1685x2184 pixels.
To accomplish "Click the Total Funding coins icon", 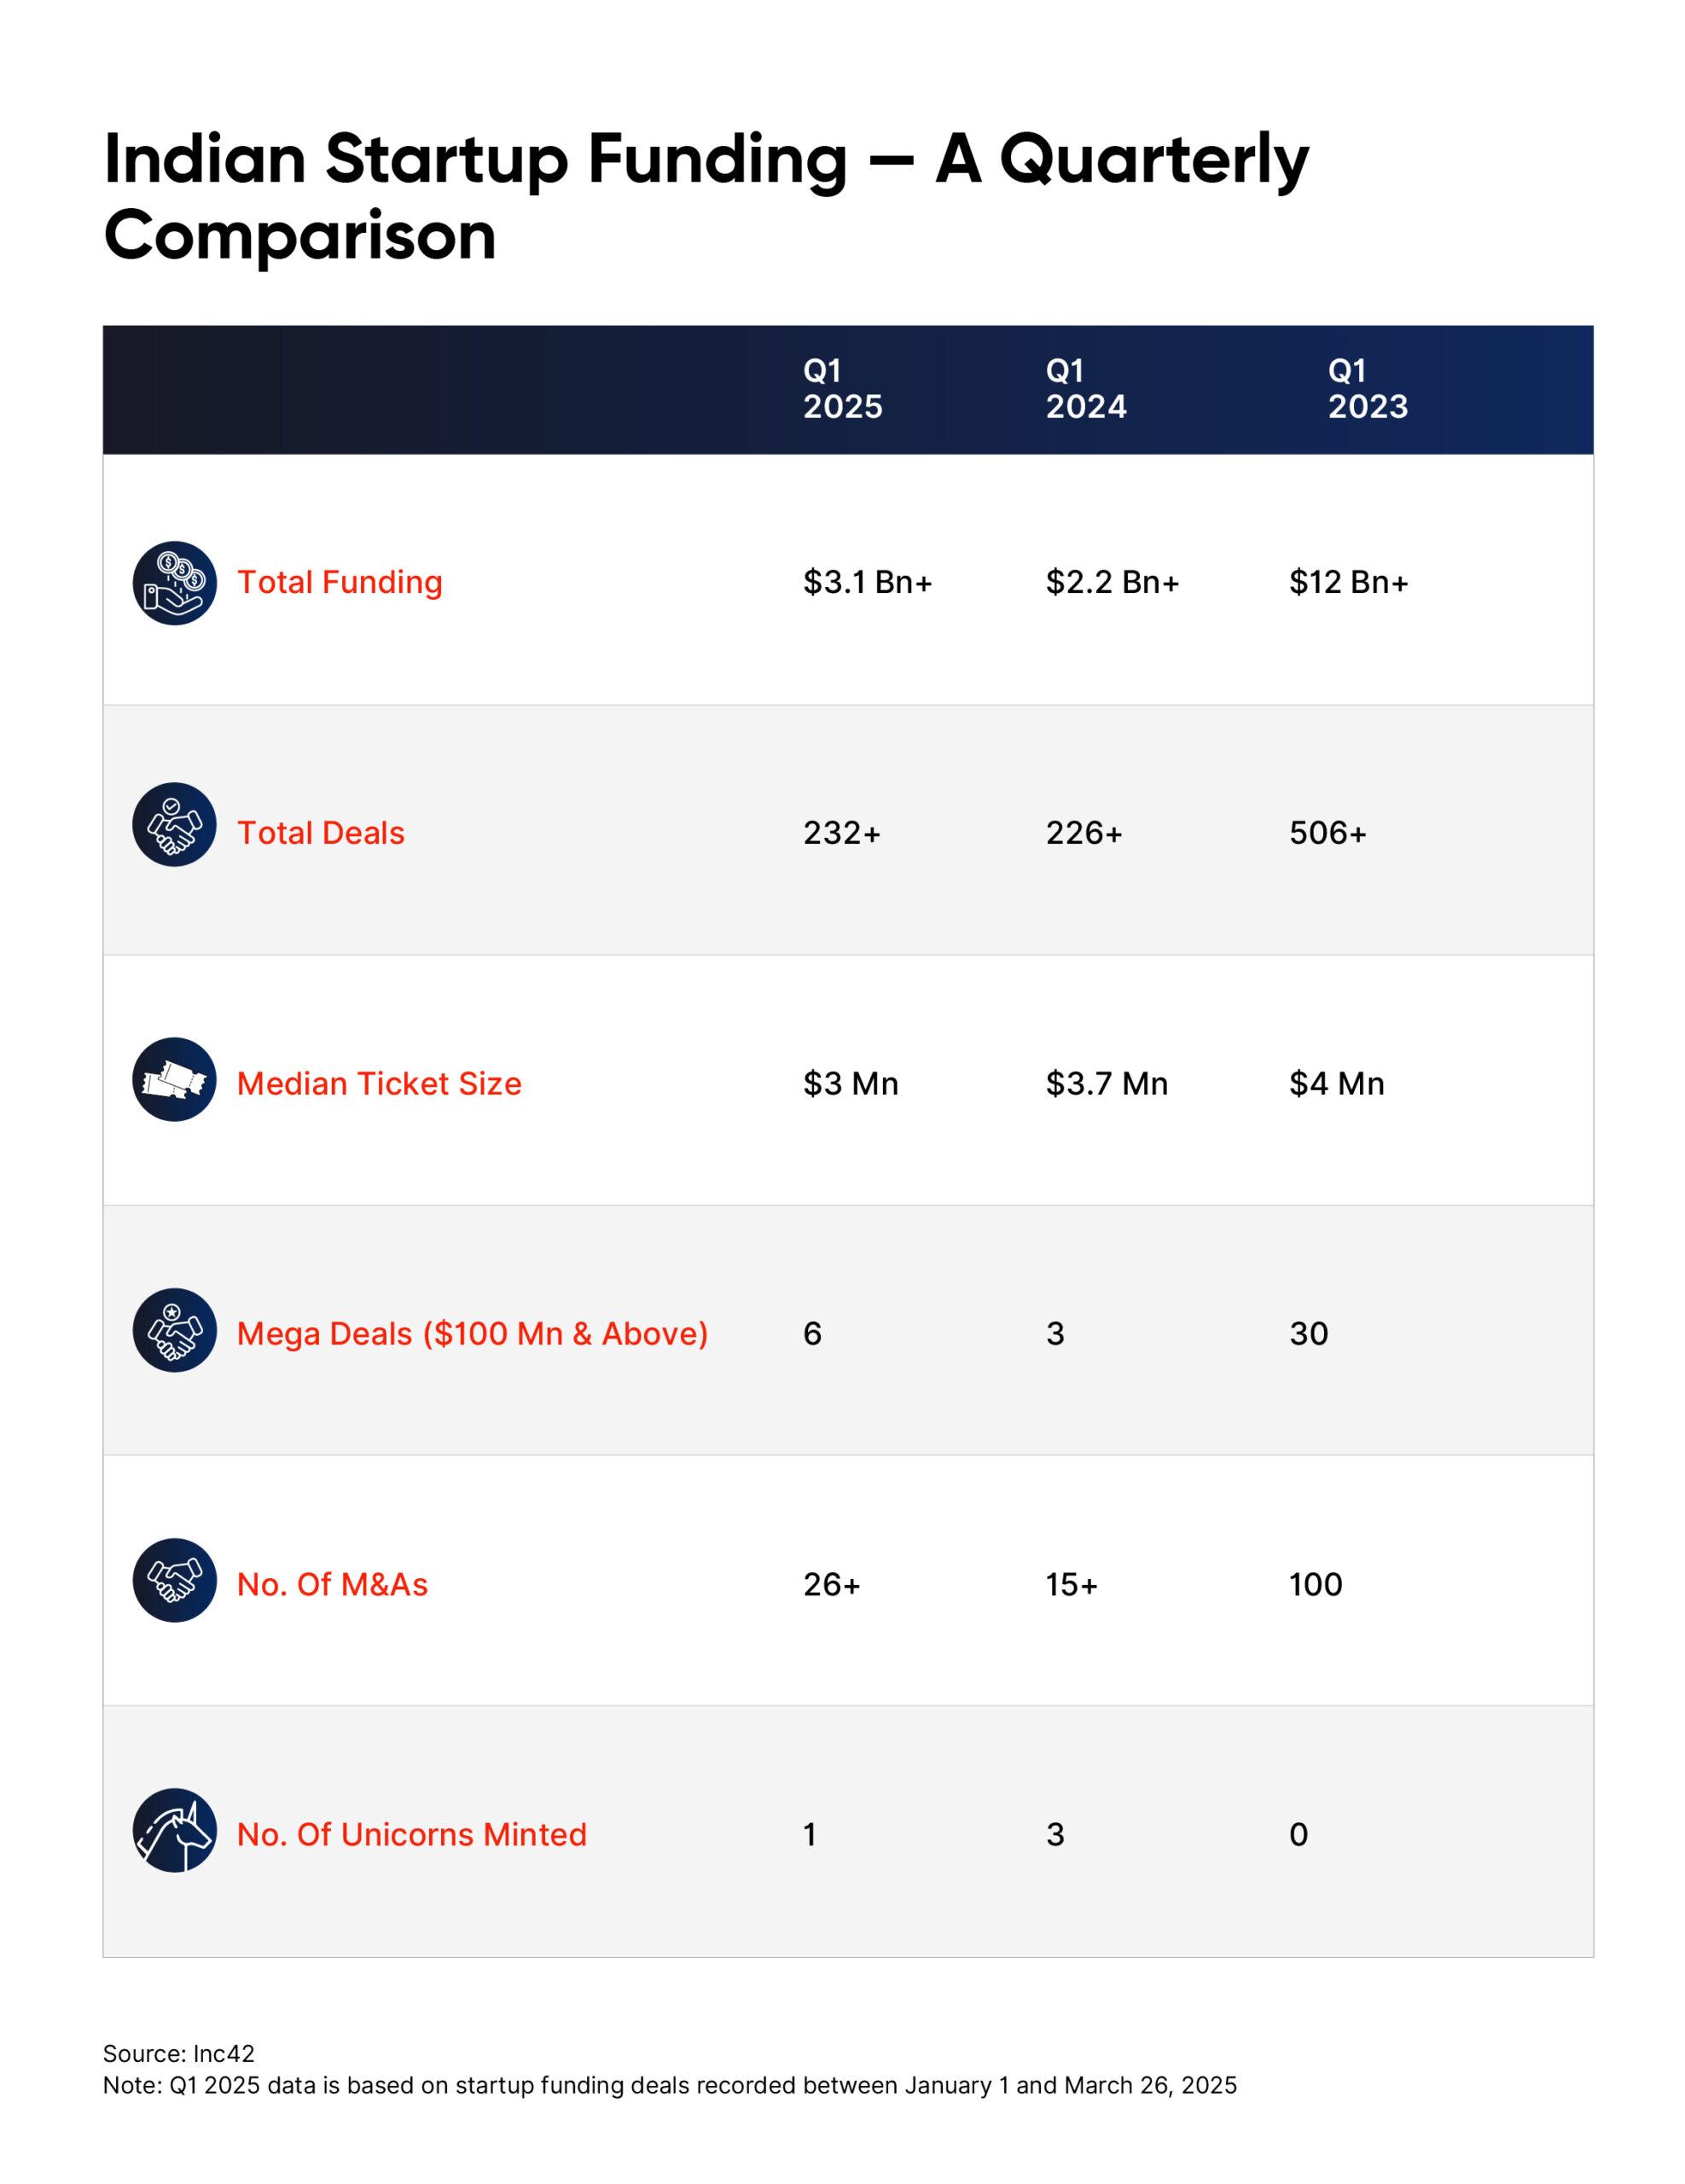I will pyautogui.click(x=174, y=583).
